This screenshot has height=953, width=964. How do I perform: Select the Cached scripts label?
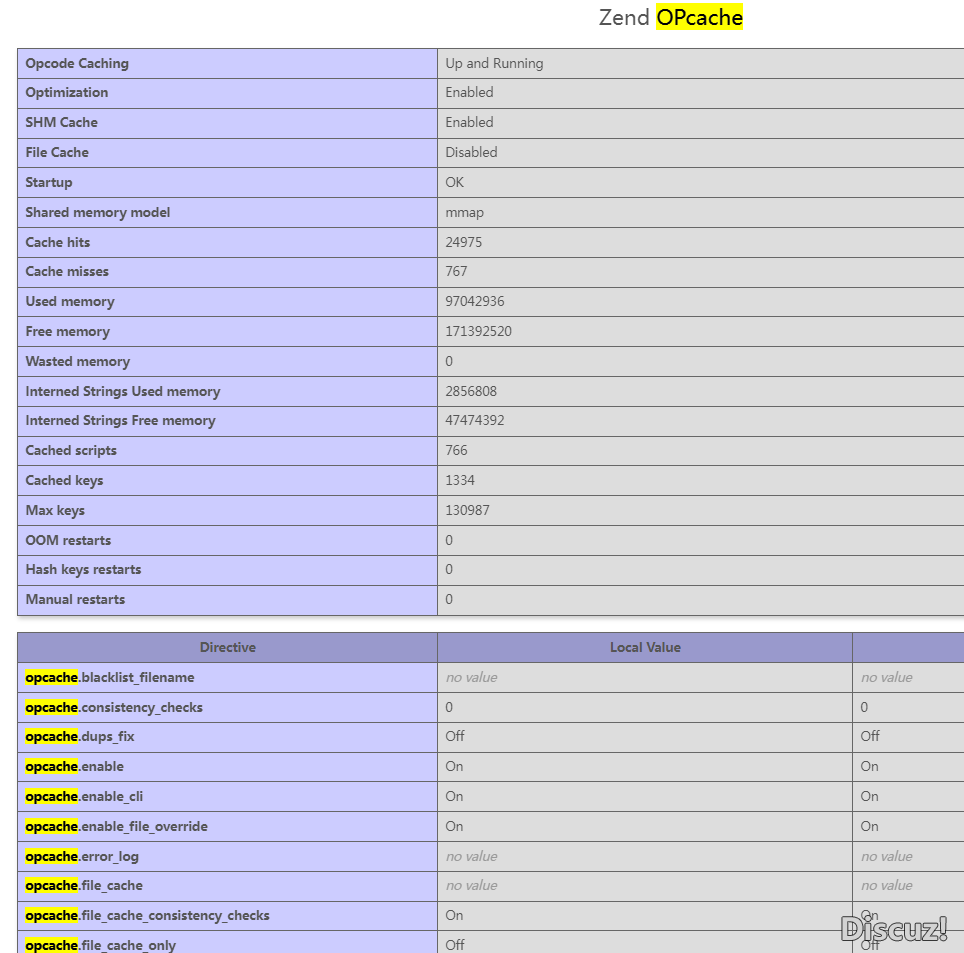pos(71,450)
